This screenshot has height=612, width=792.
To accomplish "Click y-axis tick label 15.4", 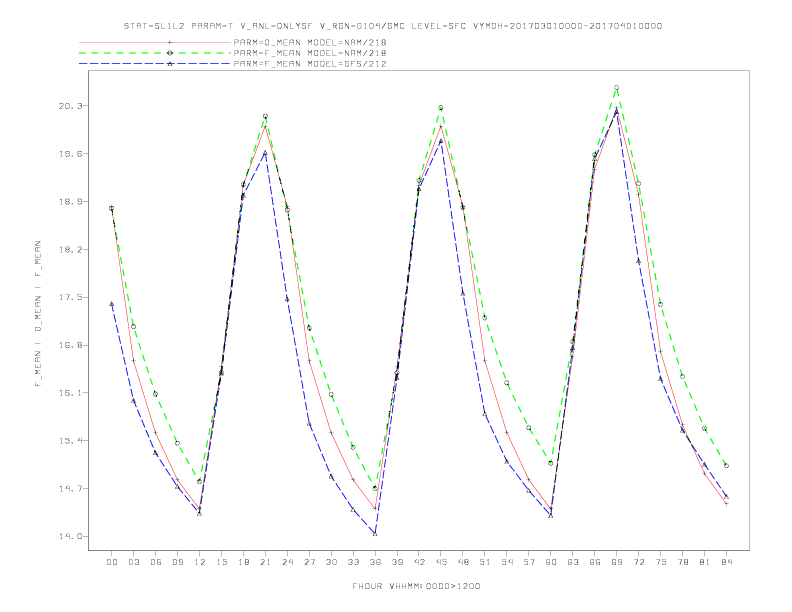I will [70, 441].
